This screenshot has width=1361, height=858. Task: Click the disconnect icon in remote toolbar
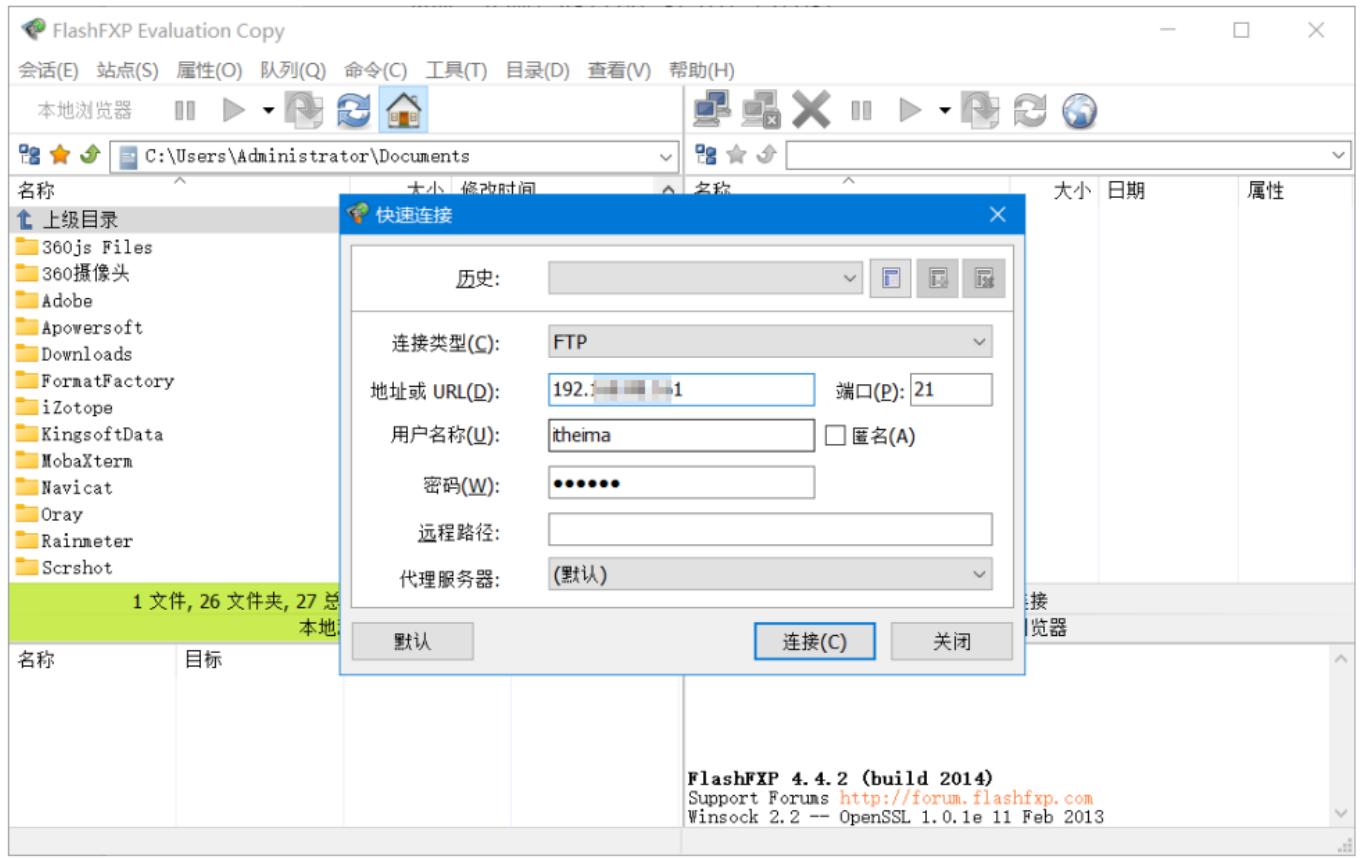point(760,109)
